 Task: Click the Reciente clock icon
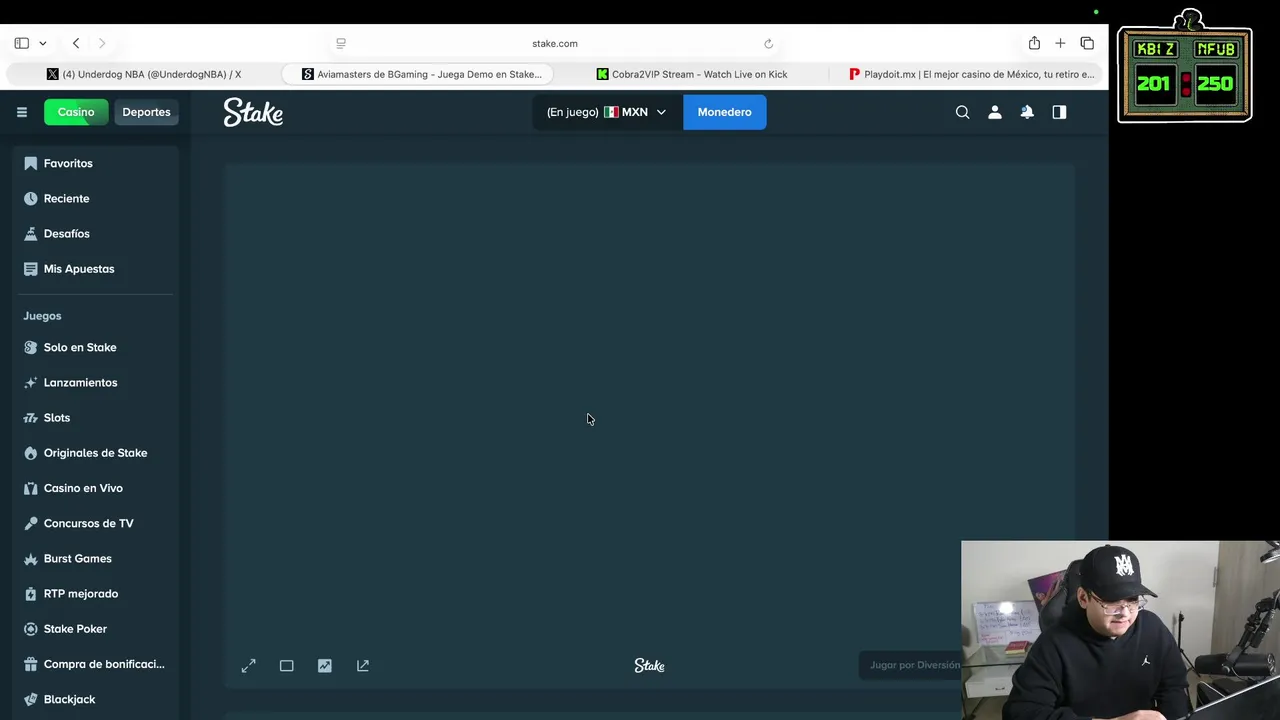30,198
